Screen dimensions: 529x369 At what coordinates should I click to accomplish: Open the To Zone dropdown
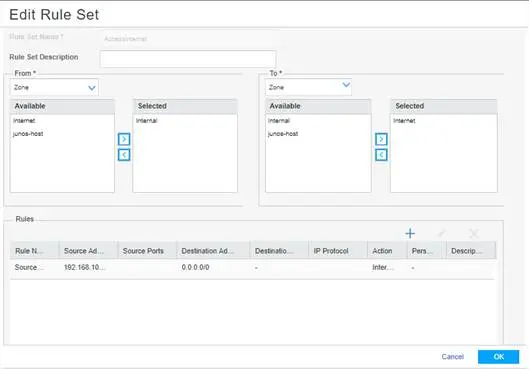click(x=308, y=87)
